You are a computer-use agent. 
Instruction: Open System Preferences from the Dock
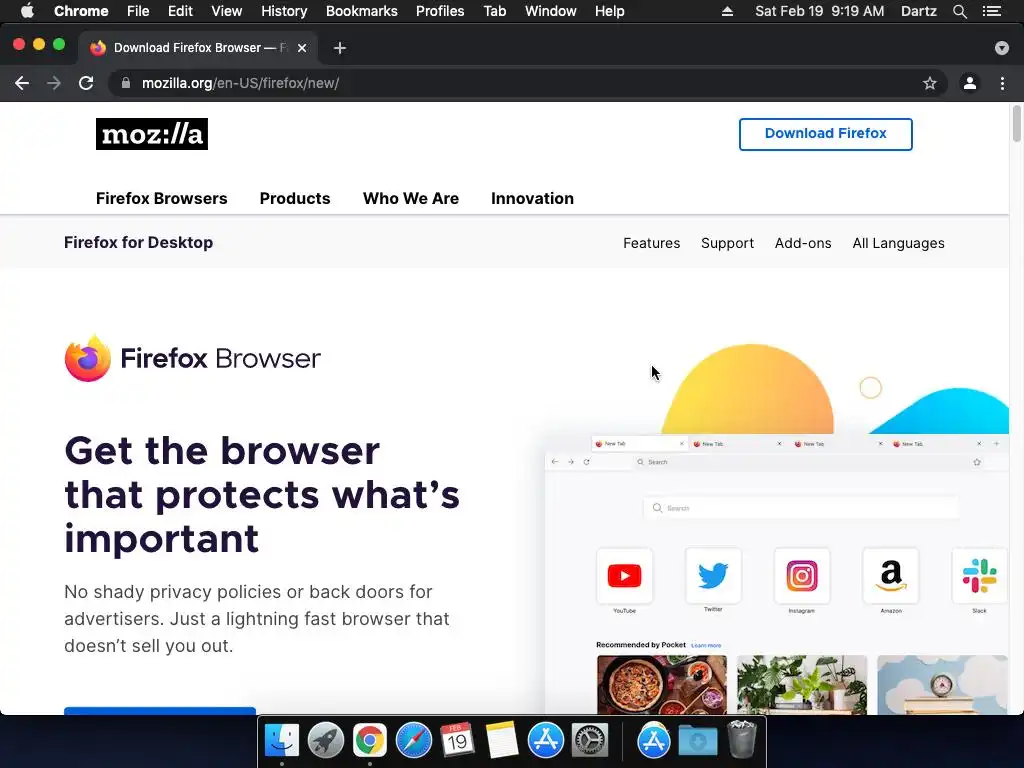click(x=590, y=740)
